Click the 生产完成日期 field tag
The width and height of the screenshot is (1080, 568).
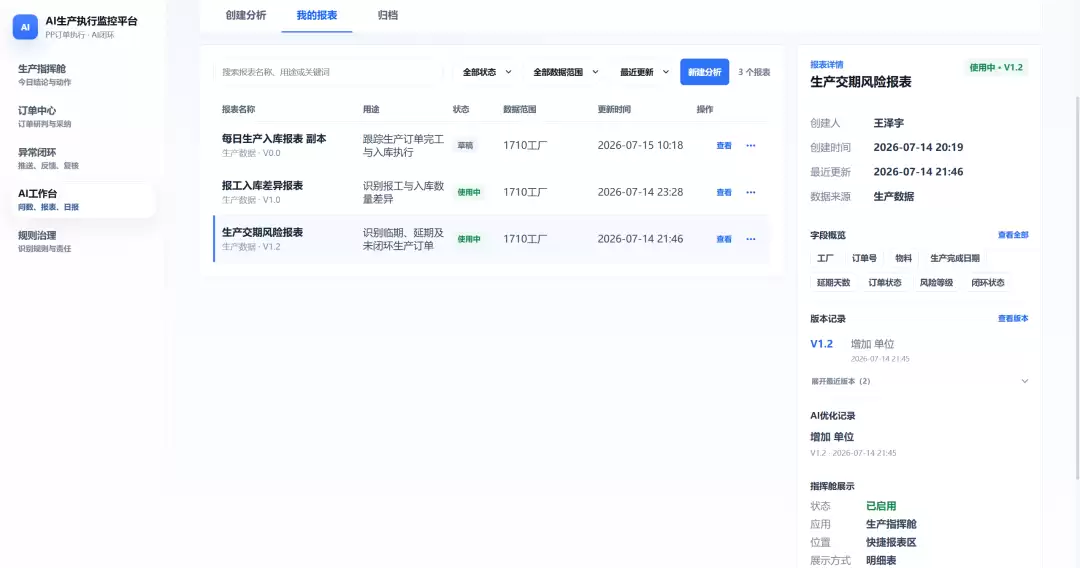point(955,258)
